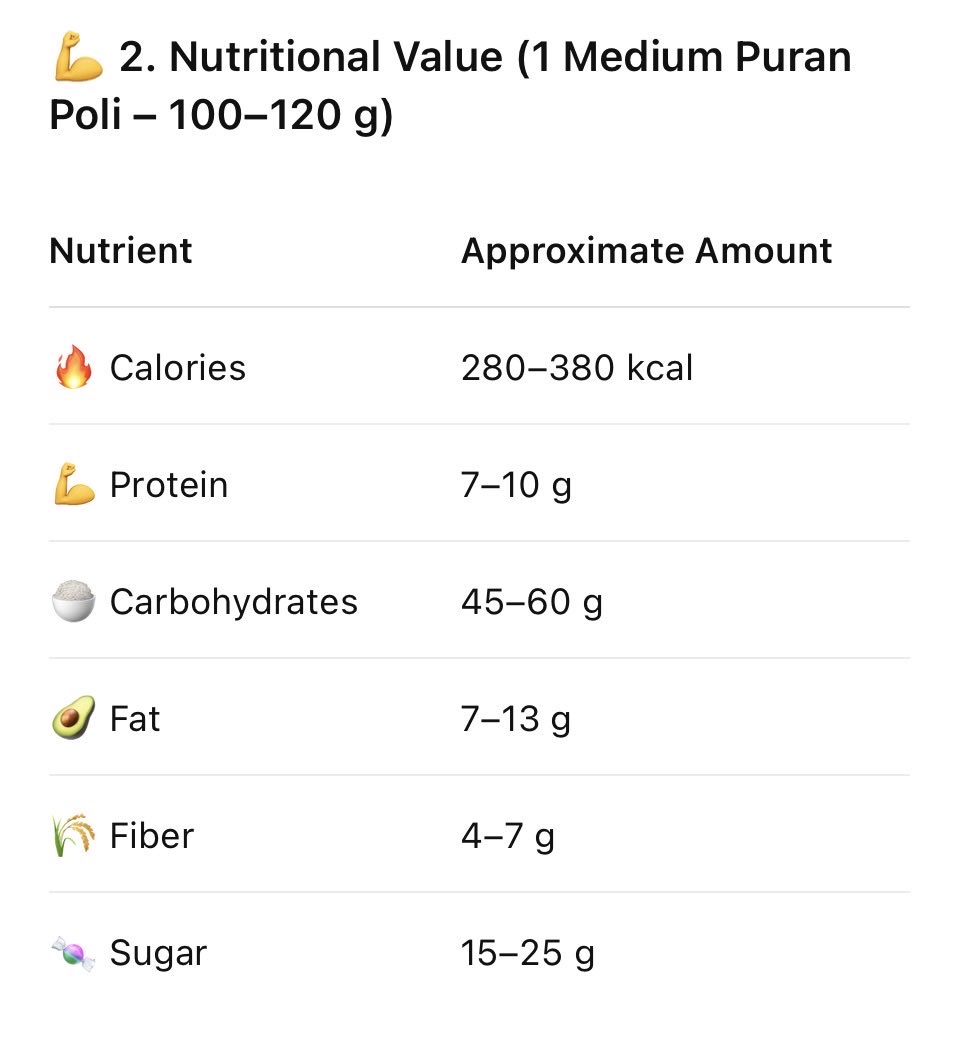Click the bicep emoji beside Protein
This screenshot has height=1058, width=960.
point(73,484)
